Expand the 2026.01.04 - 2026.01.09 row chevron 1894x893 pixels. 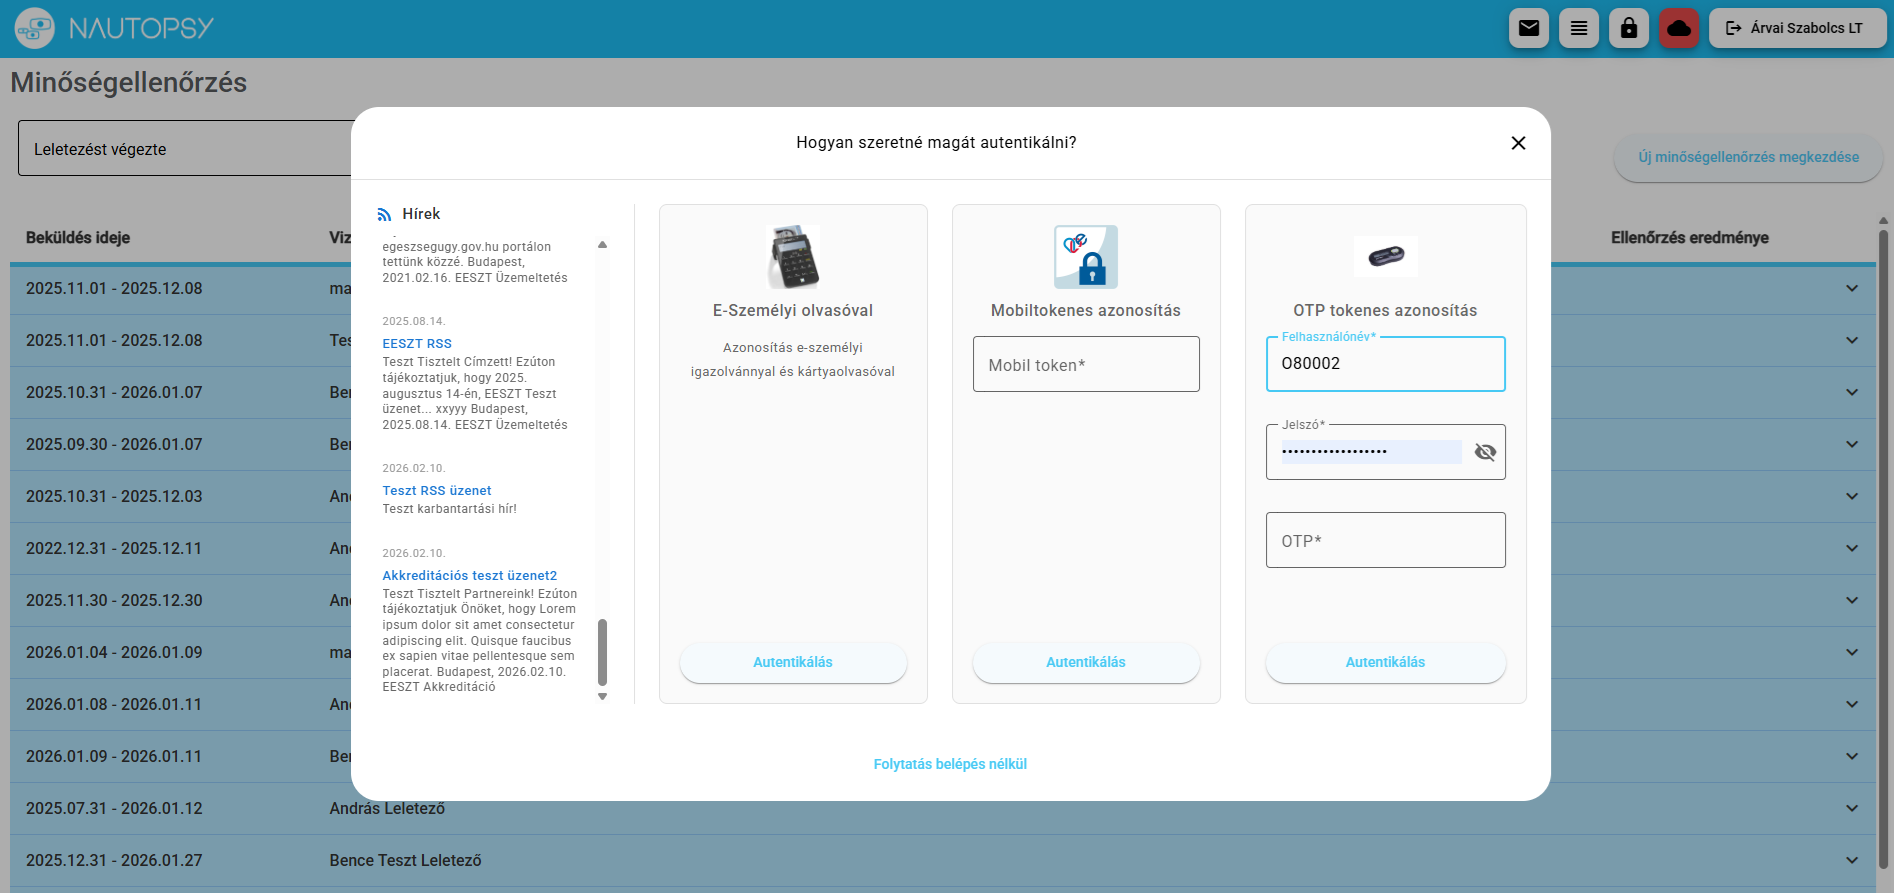[1851, 653]
